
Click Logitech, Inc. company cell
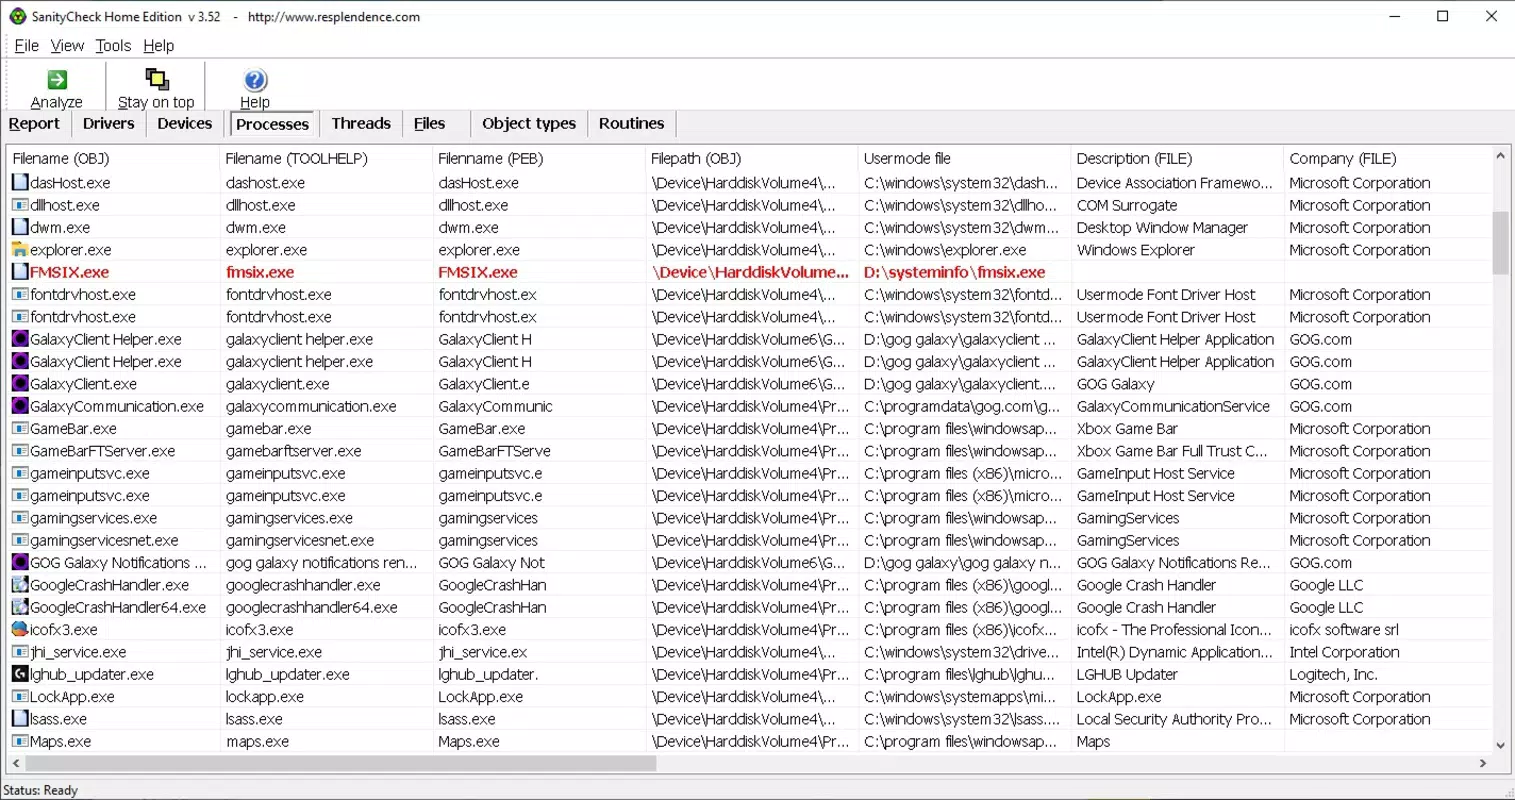coord(1333,674)
